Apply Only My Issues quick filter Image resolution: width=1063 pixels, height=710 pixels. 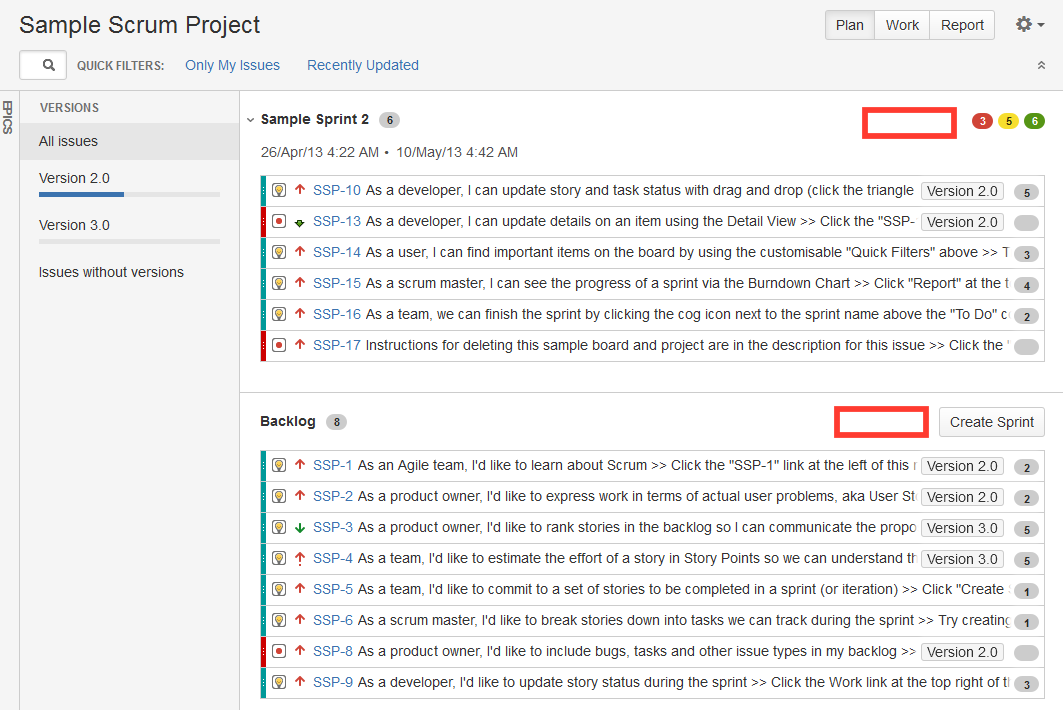(233, 65)
